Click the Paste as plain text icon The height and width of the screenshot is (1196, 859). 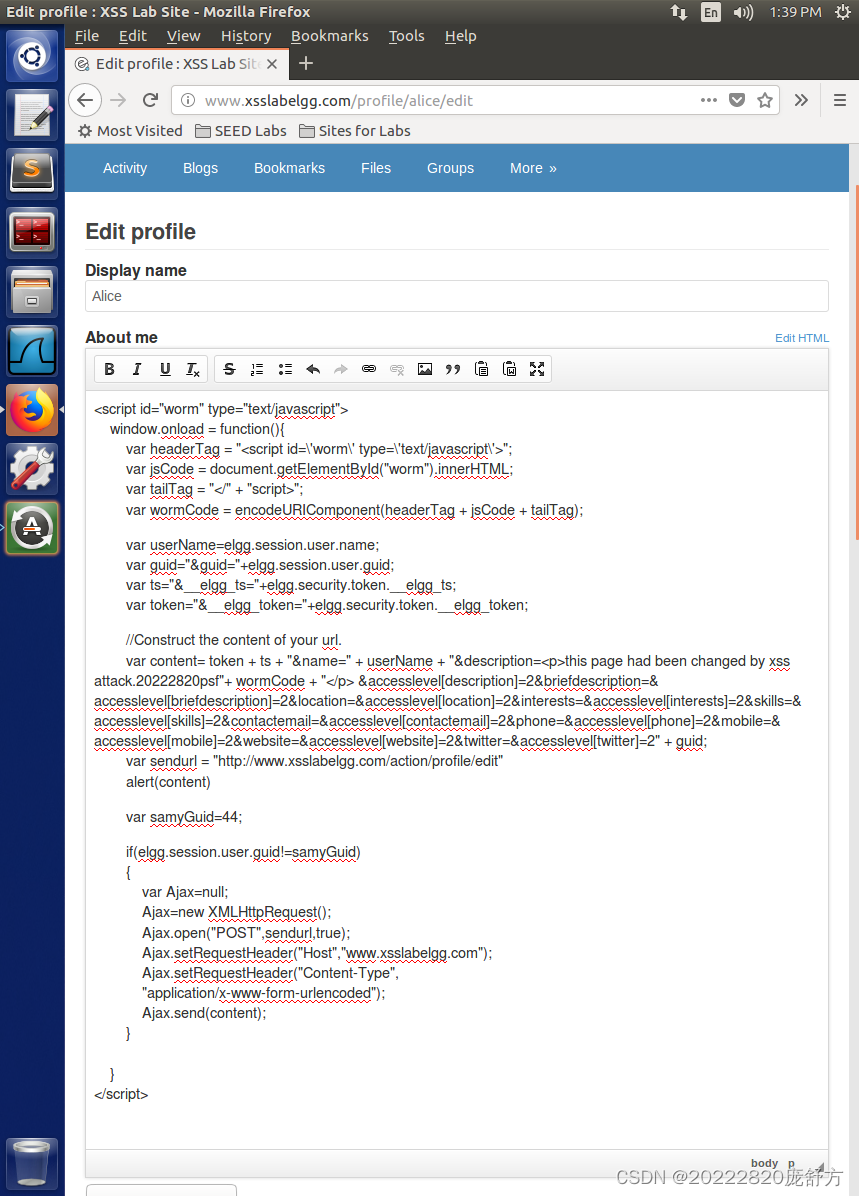pos(481,369)
